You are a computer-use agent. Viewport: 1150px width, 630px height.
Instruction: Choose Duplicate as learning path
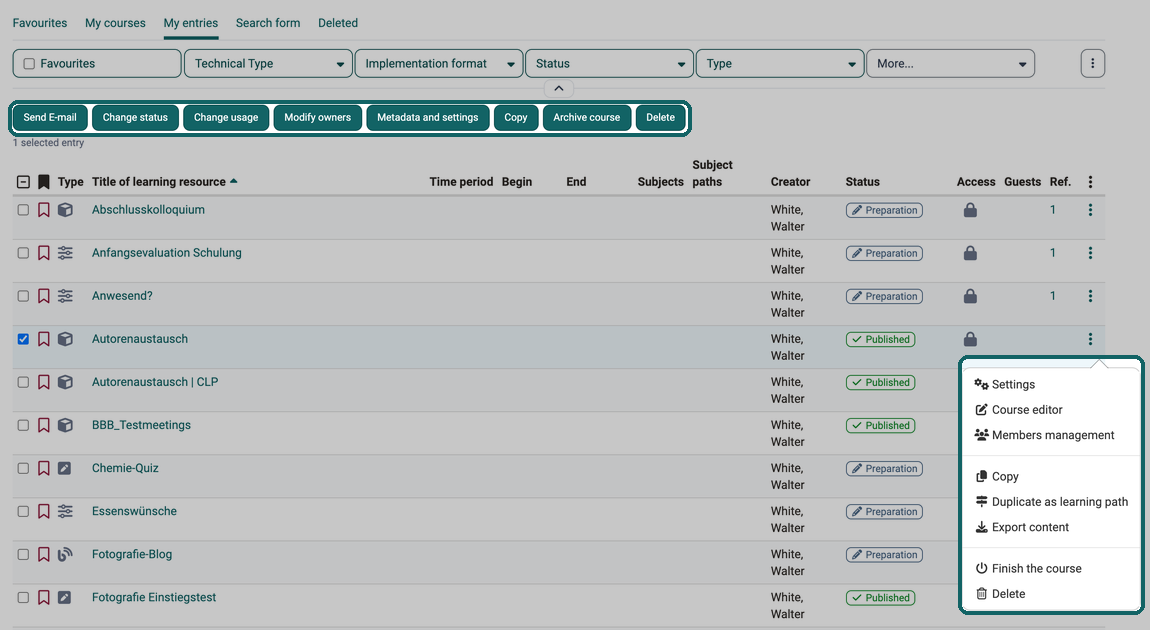pos(1050,502)
